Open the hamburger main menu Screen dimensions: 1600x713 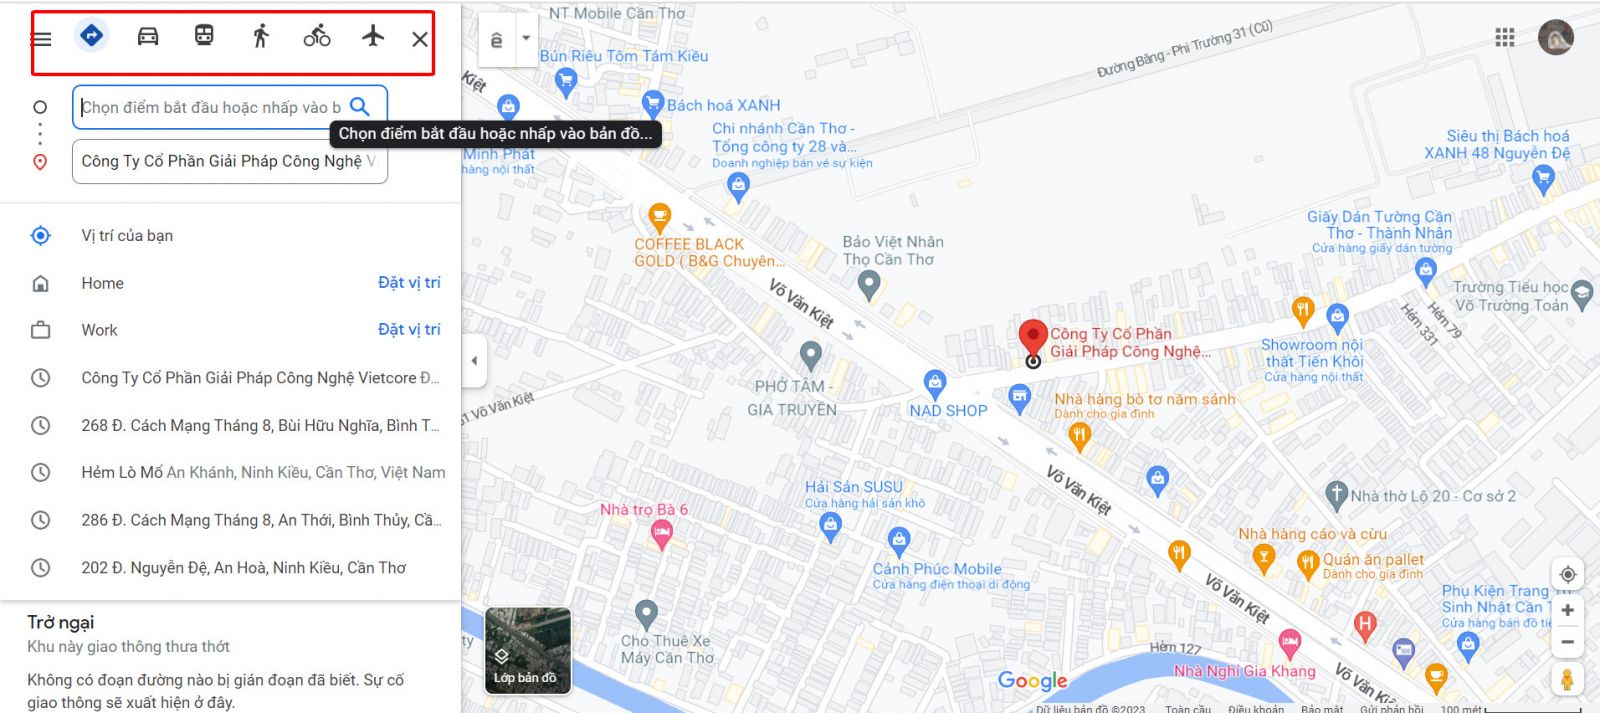pyautogui.click(x=41, y=39)
